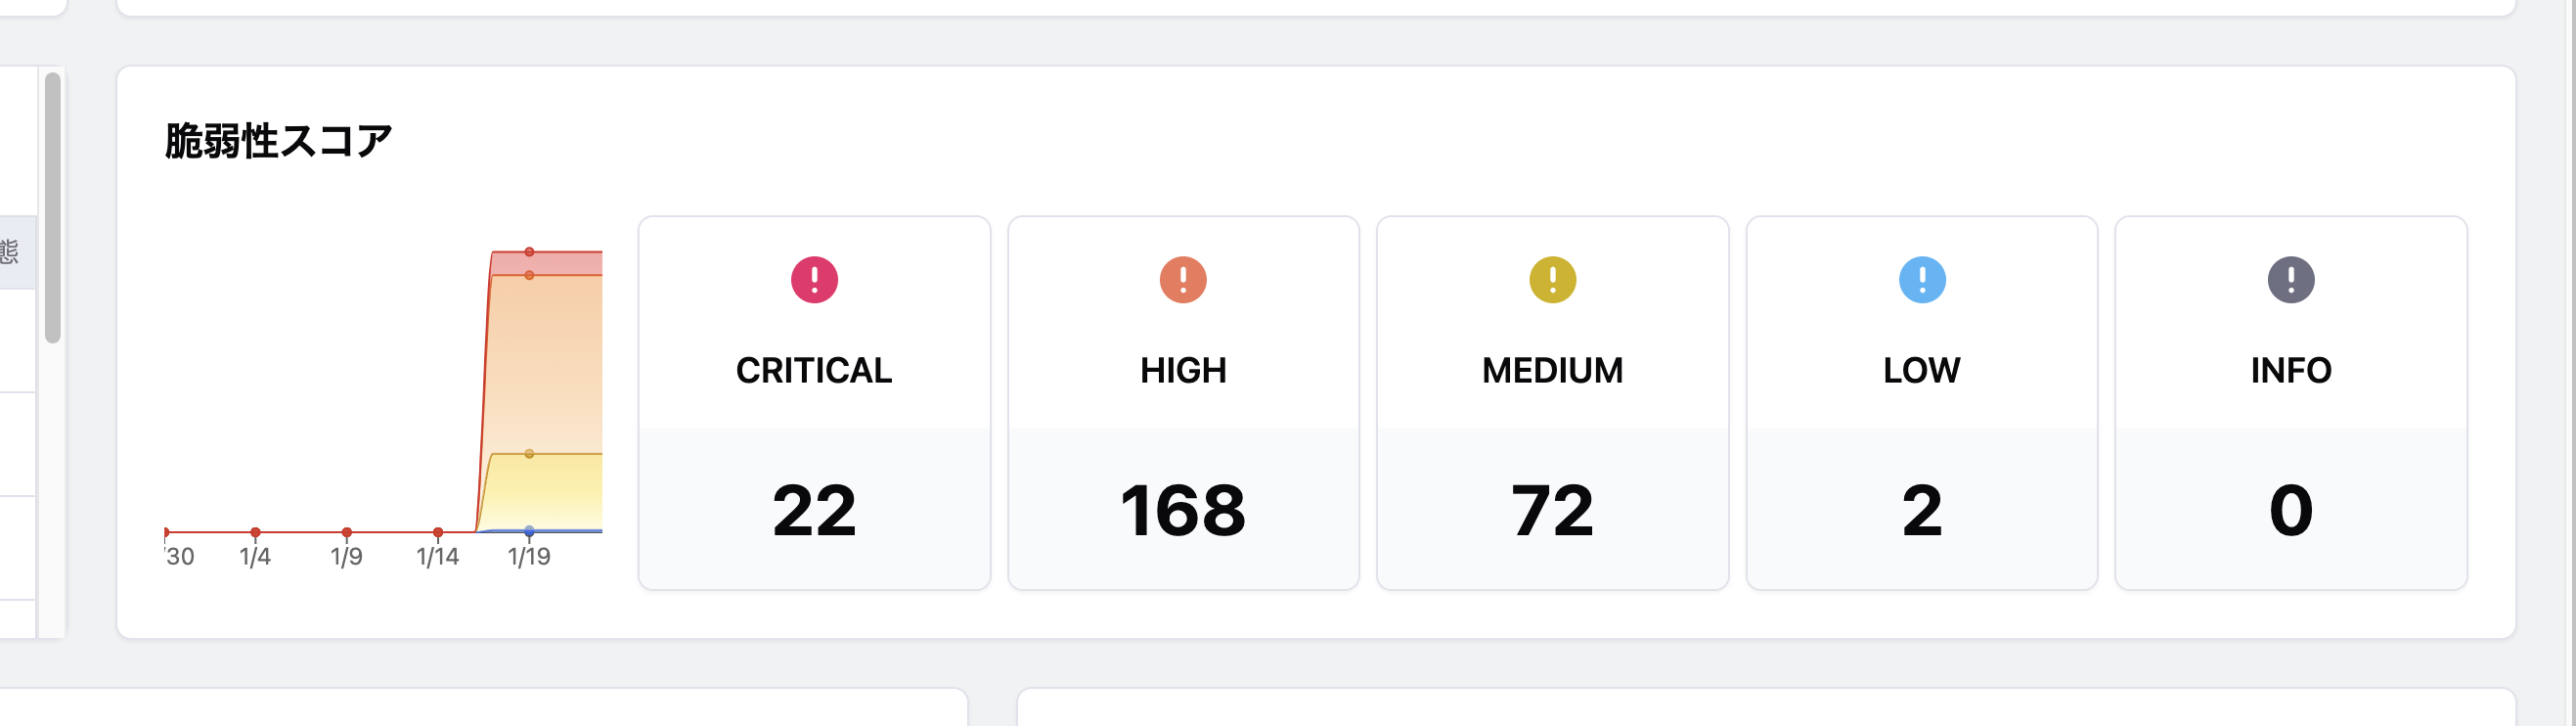Click the MEDIUM severity label
Viewport: 2576px width, 726px height.
(1552, 371)
